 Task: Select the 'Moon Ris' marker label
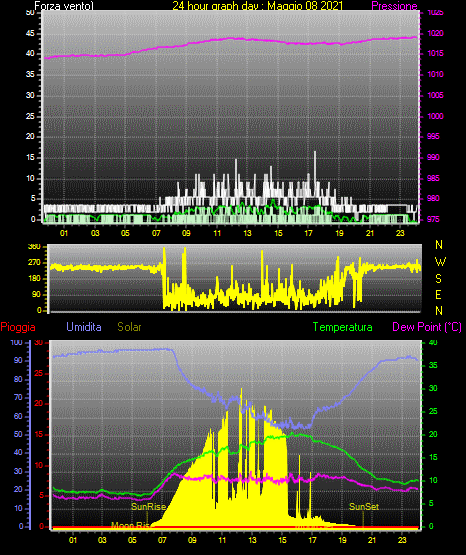[x=131, y=525]
